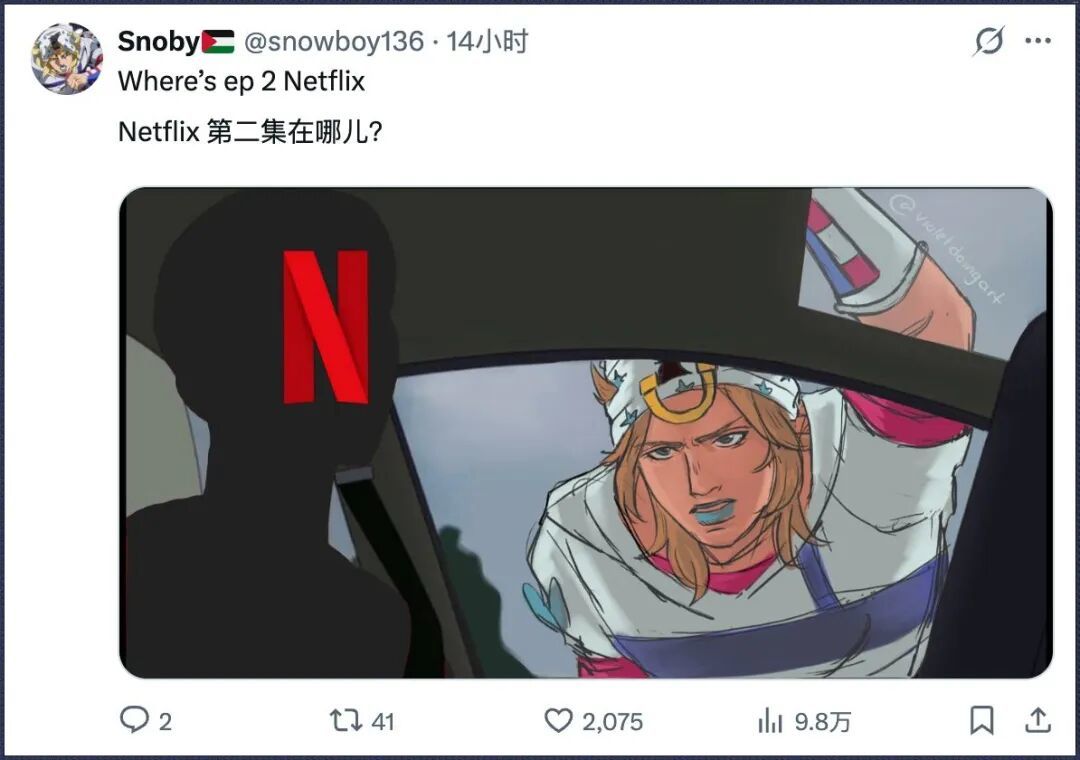Open the @snowboy136 handle link
Viewport: 1080px width, 760px height.
tap(334, 41)
